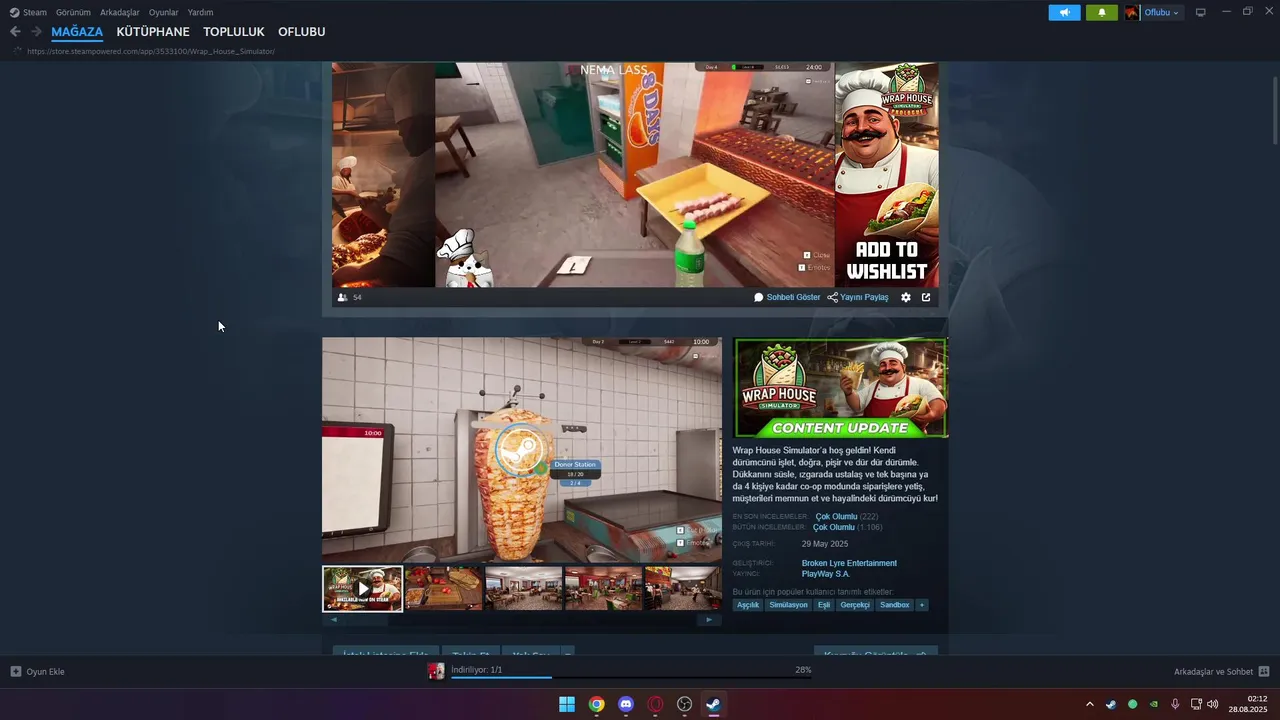1280x720 pixels.
Task: Go forward with the Steam forward arrow
Action: click(x=36, y=32)
